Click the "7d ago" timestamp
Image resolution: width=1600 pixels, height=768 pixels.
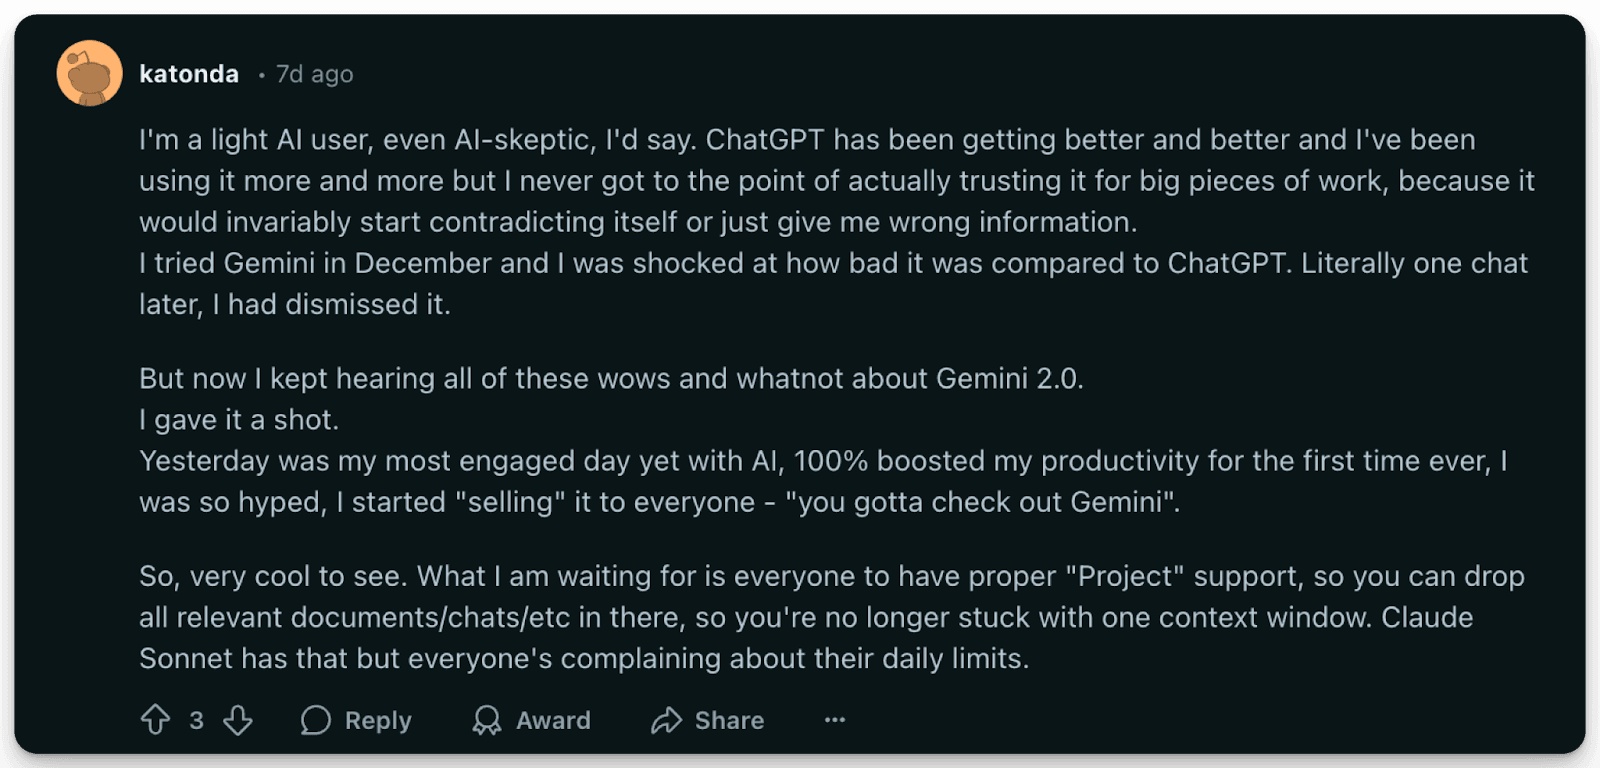coord(313,74)
